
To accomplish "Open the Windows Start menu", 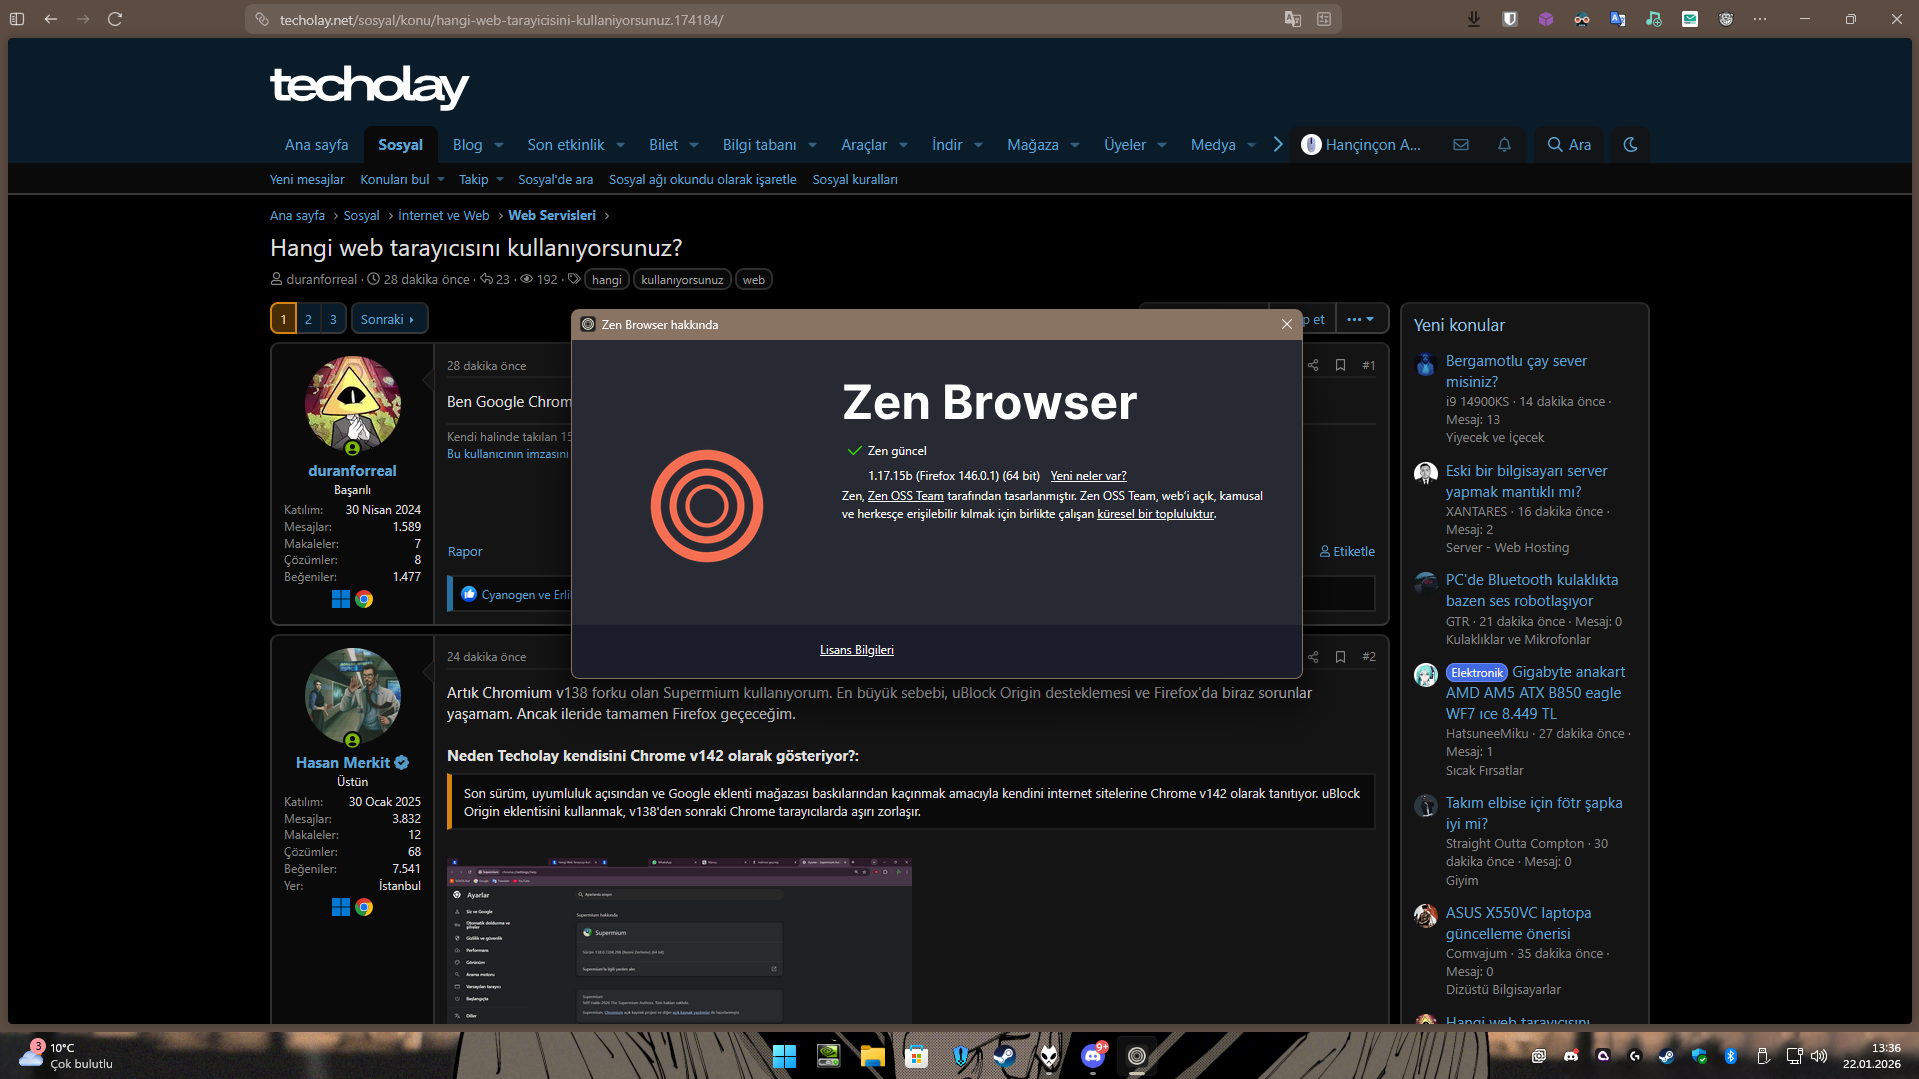I will click(784, 1056).
